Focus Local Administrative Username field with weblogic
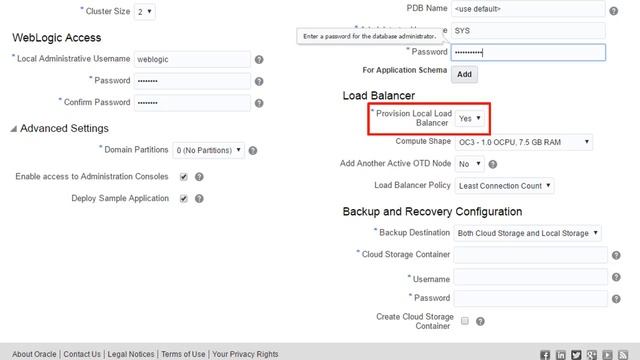Image resolution: width=640 pixels, height=360 pixels. (192, 59)
